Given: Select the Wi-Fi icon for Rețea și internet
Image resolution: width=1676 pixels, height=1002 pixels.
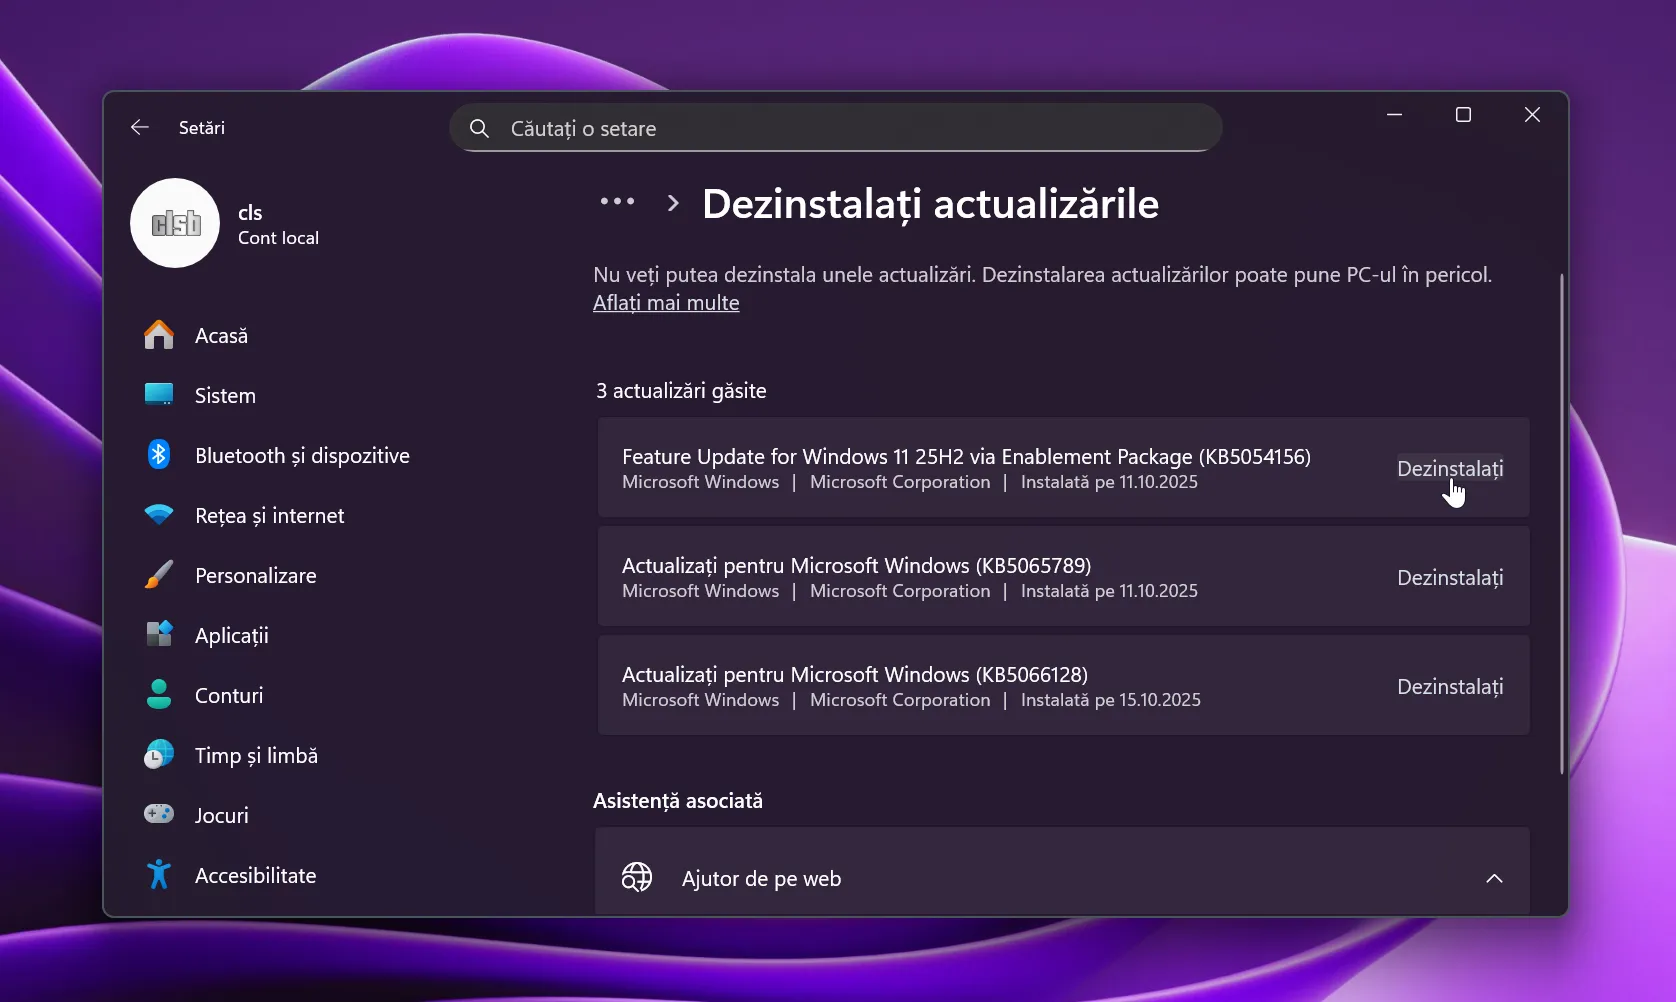Looking at the screenshot, I should tap(159, 515).
